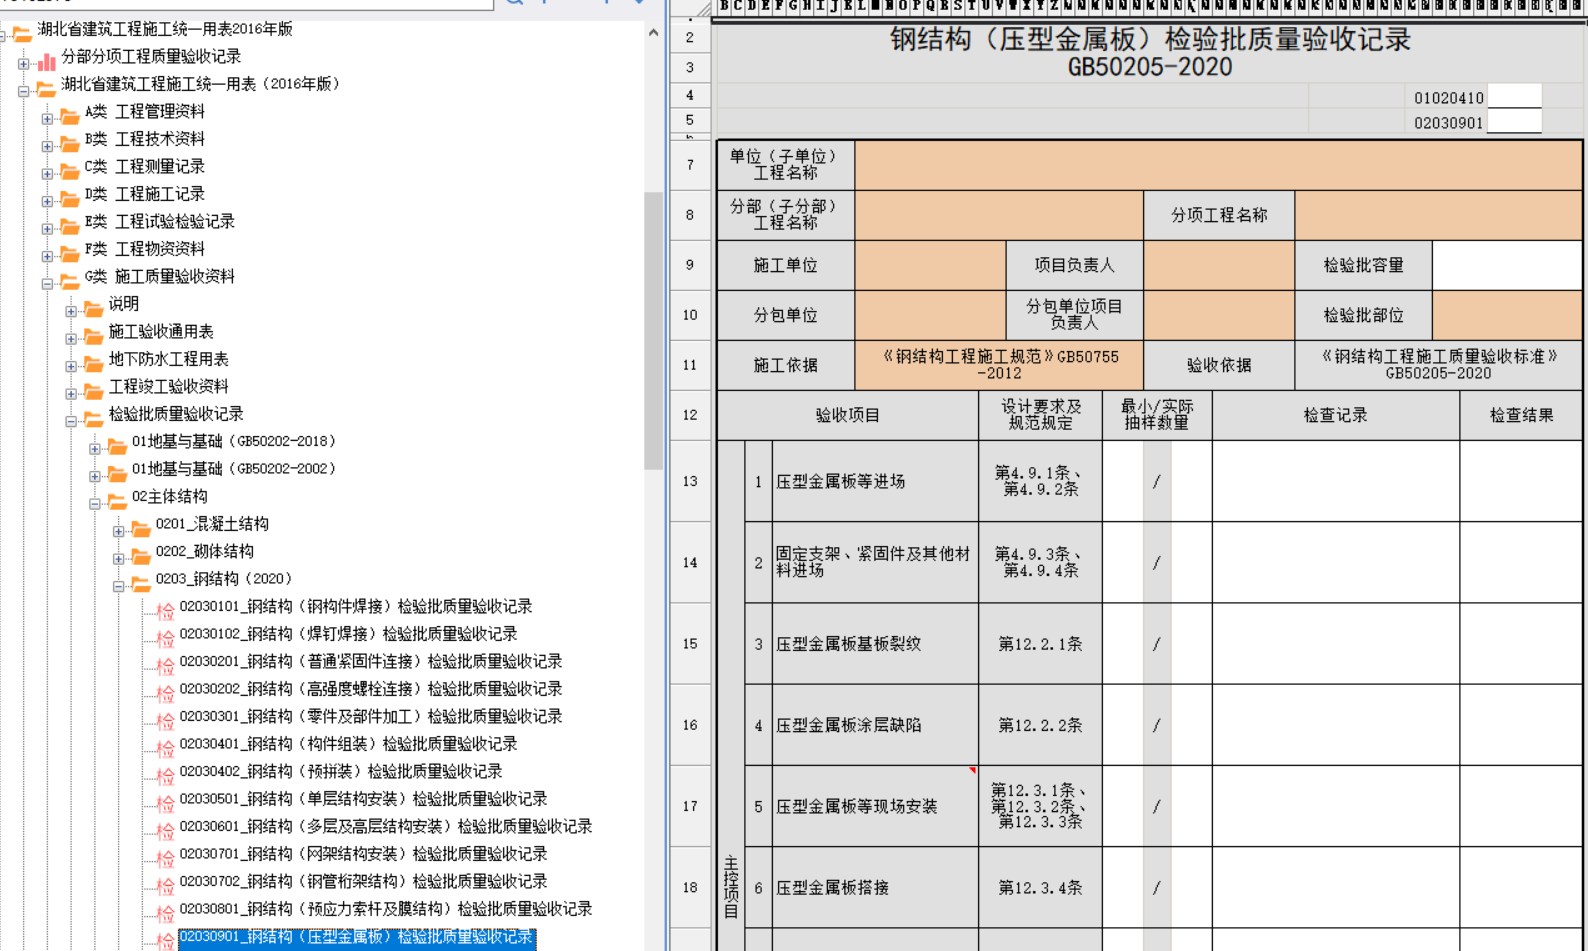Image resolution: width=1588 pixels, height=951 pixels.
Task: Click the 0202_砌体结构 folder icon
Action: coord(140,556)
